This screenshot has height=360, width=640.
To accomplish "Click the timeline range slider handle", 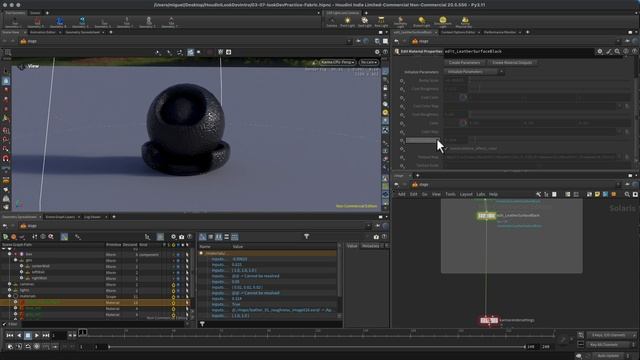I will click(109, 347).
